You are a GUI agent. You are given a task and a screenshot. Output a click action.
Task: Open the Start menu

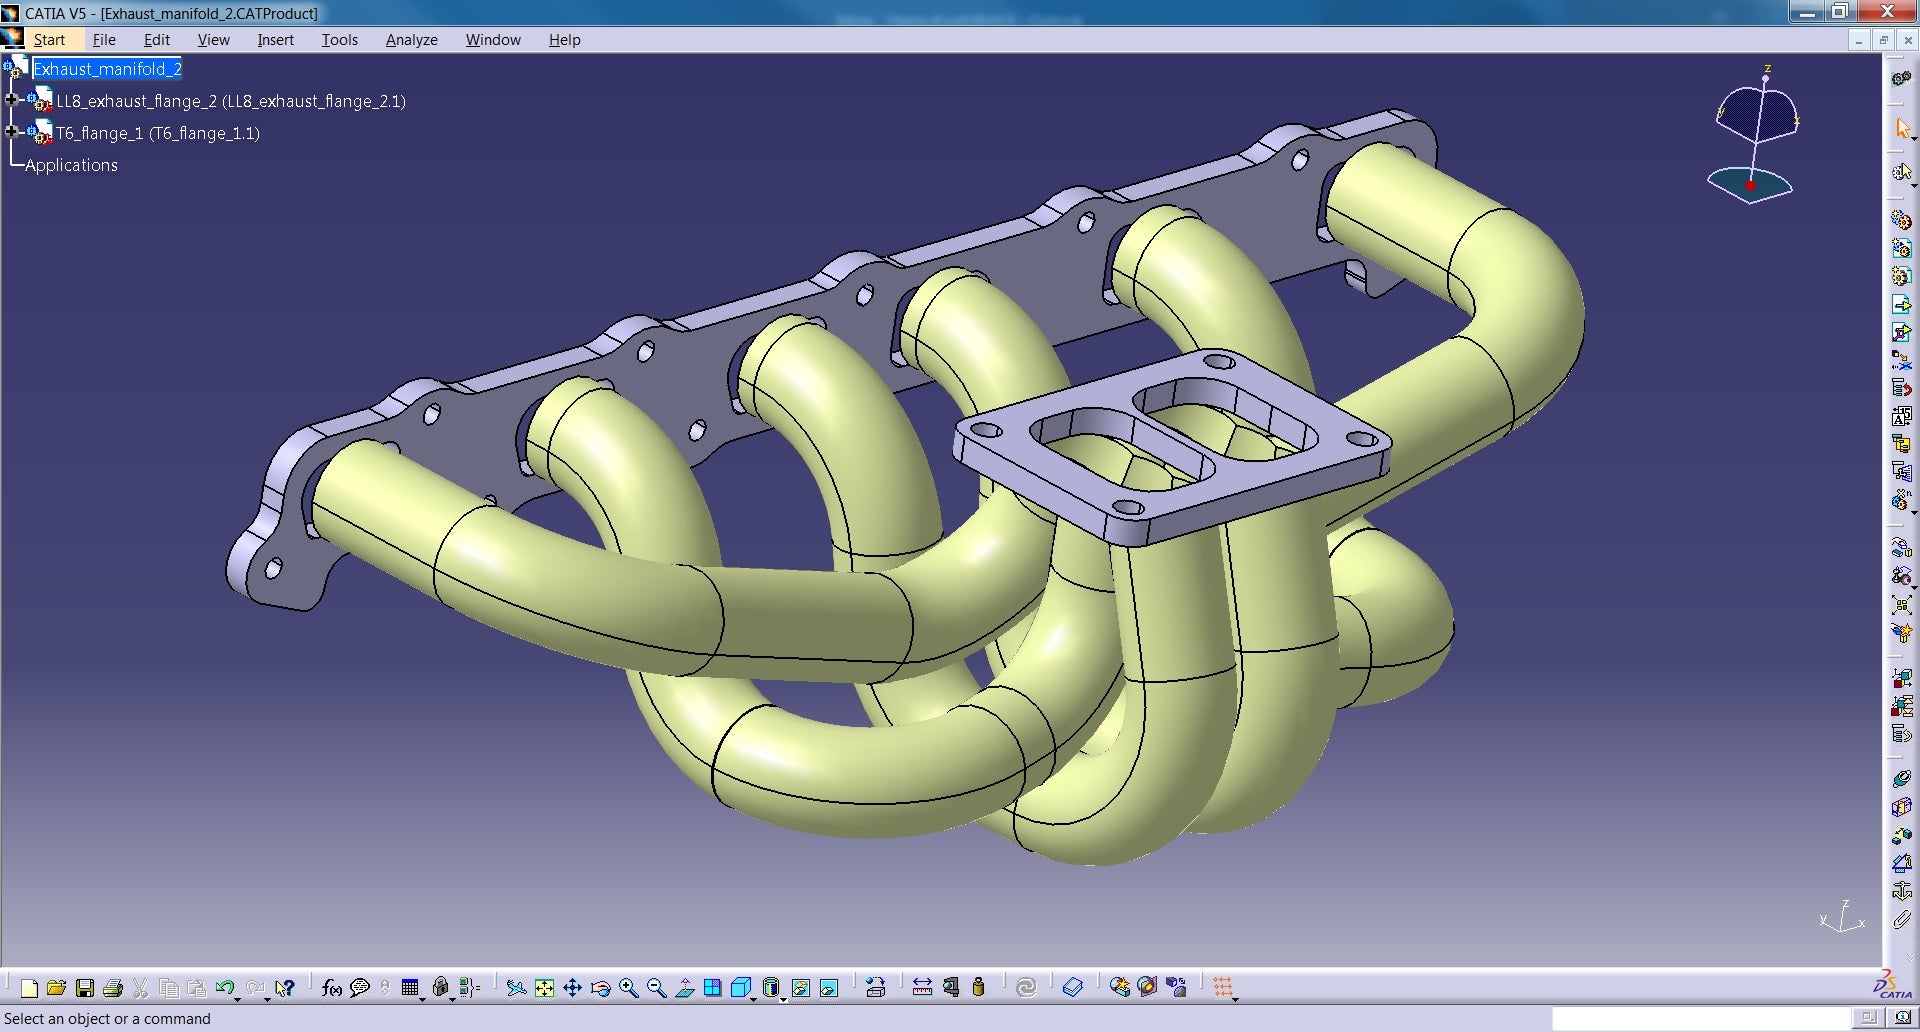click(49, 40)
